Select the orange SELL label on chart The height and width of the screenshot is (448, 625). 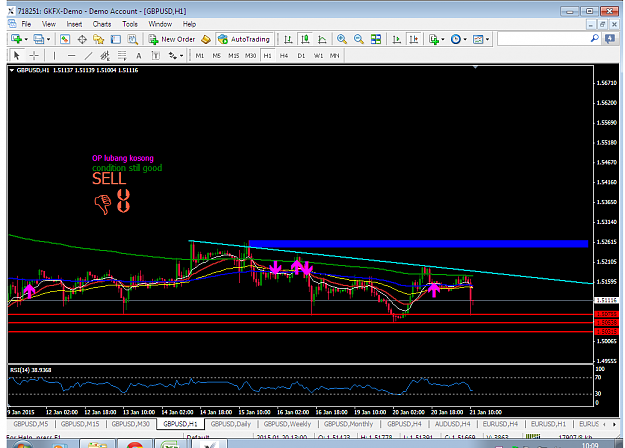(109, 179)
